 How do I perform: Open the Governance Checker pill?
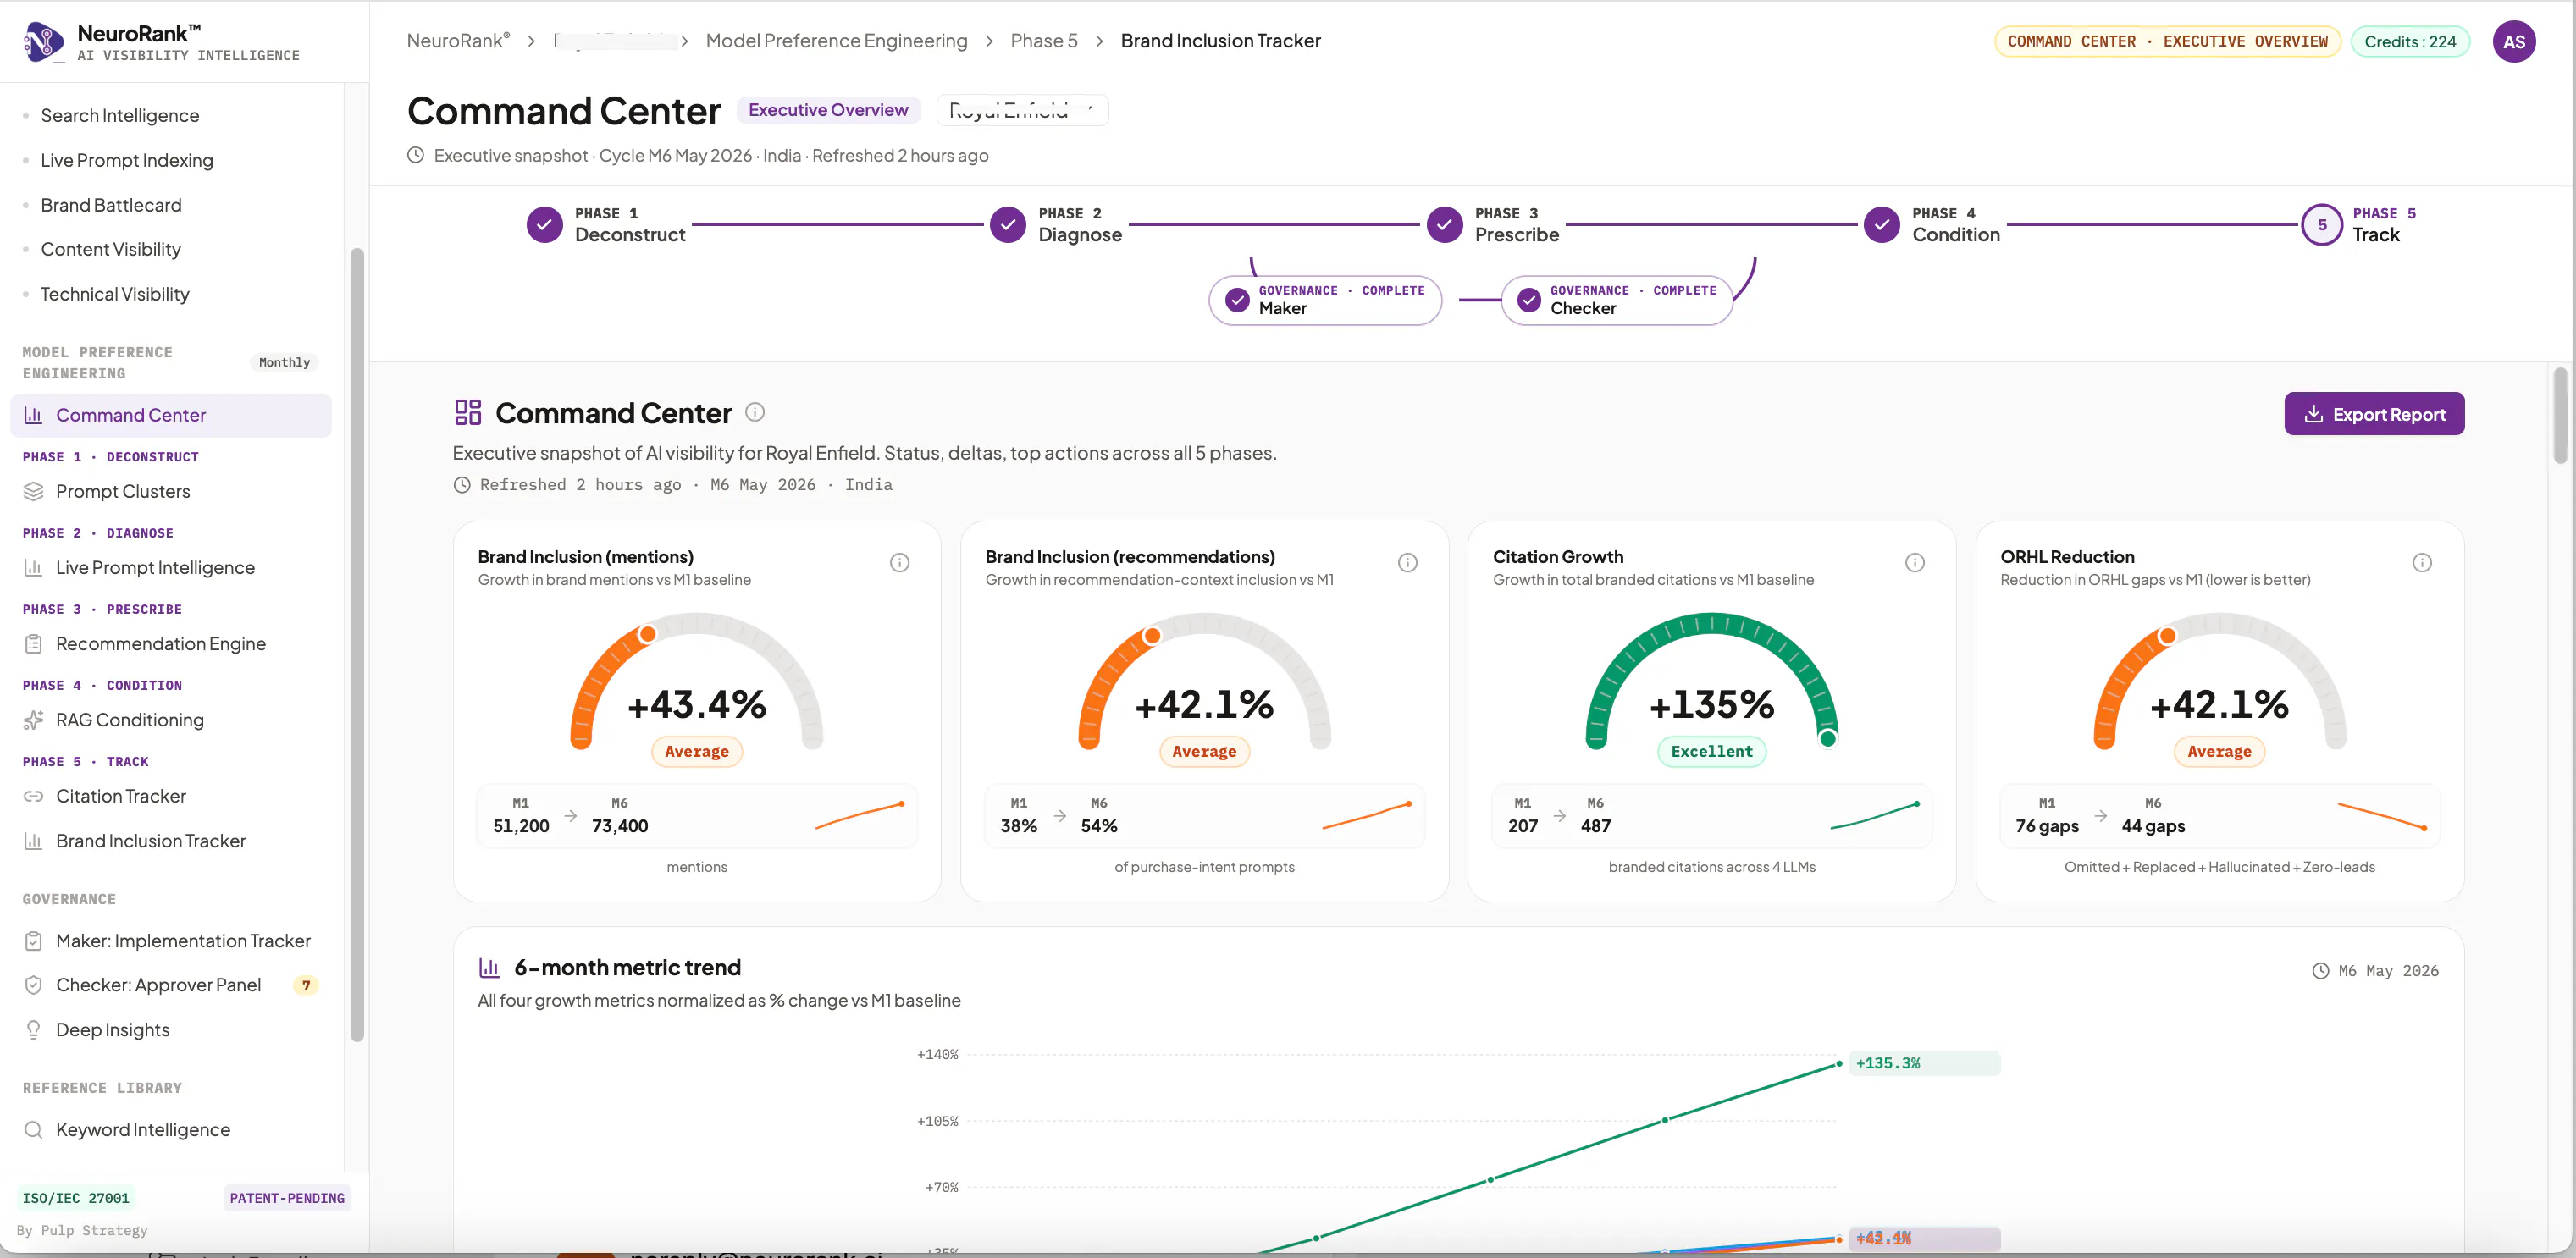click(1616, 300)
